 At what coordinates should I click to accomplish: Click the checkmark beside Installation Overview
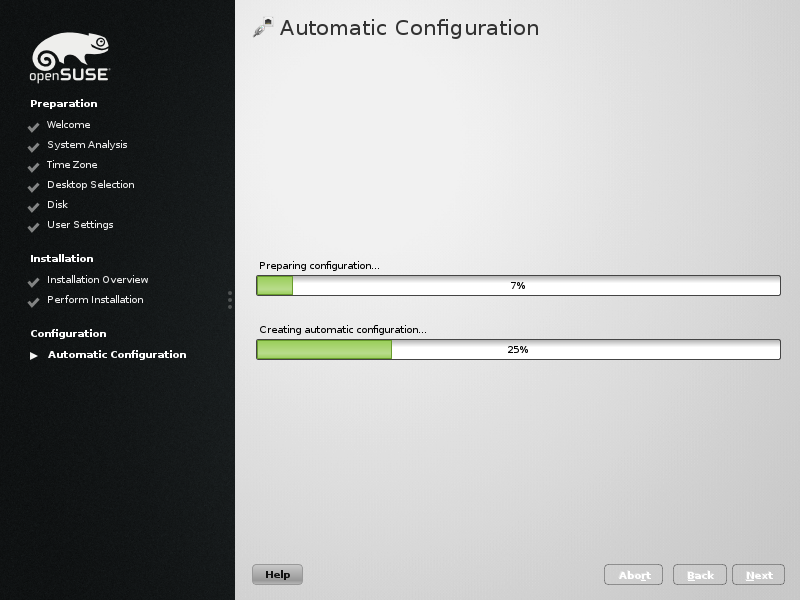pyautogui.click(x=33, y=281)
